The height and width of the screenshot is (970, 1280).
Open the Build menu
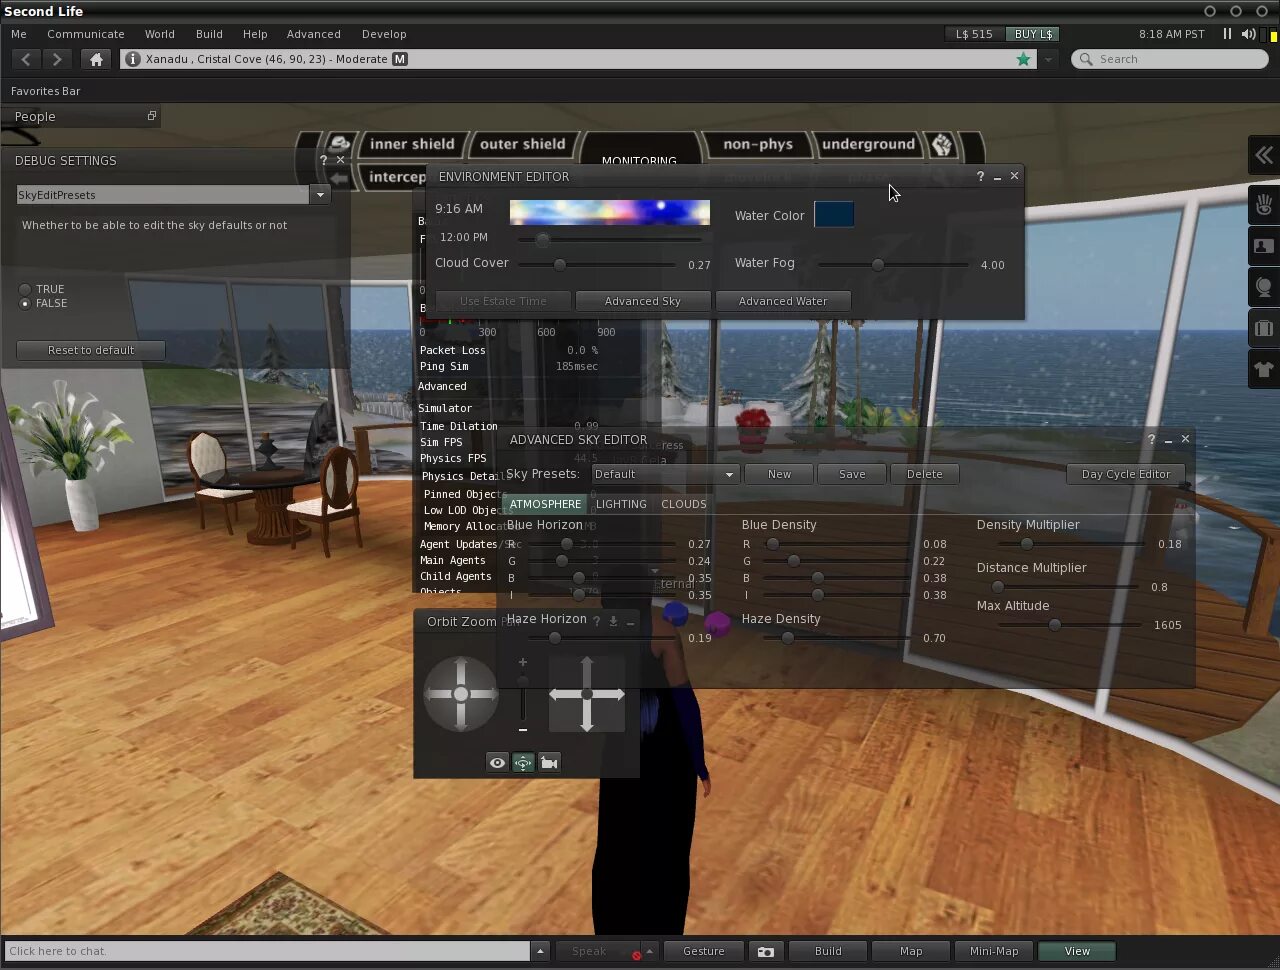pos(209,34)
